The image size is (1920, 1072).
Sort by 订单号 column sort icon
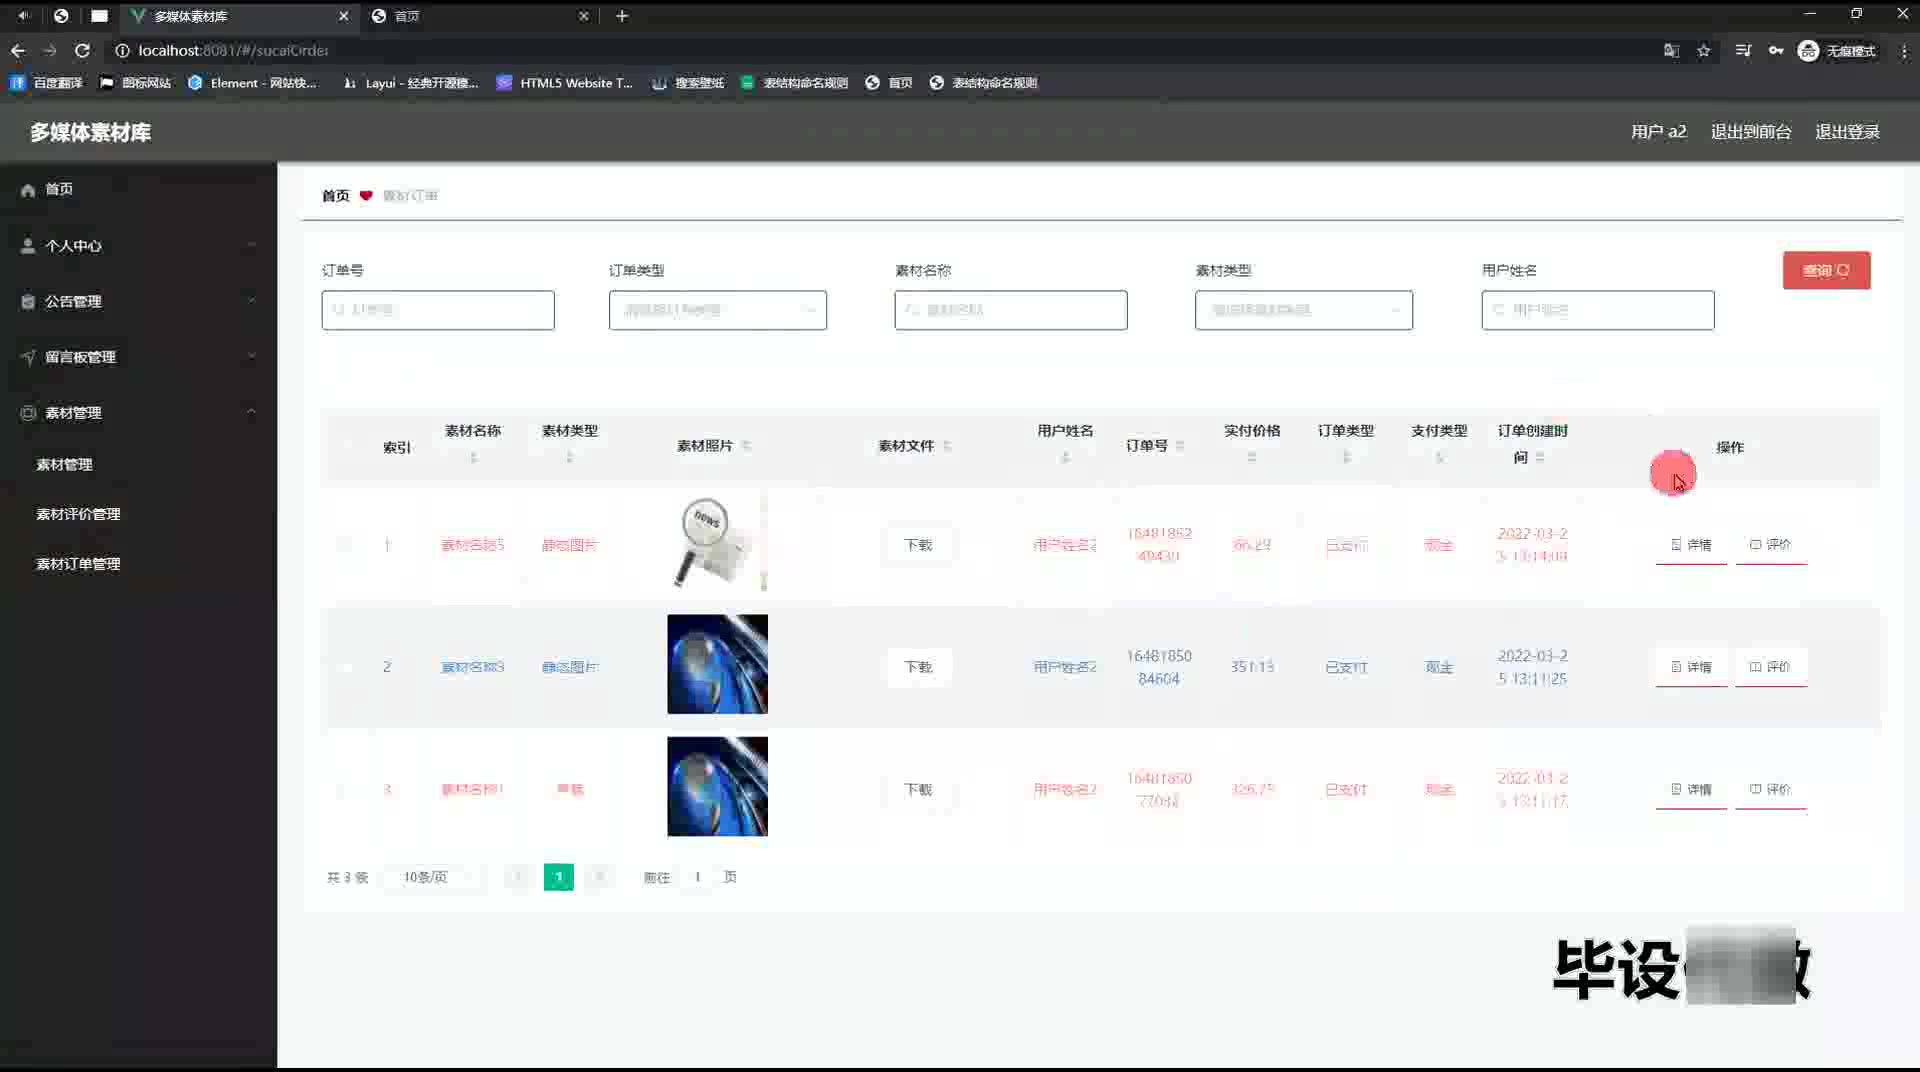[x=1180, y=446]
